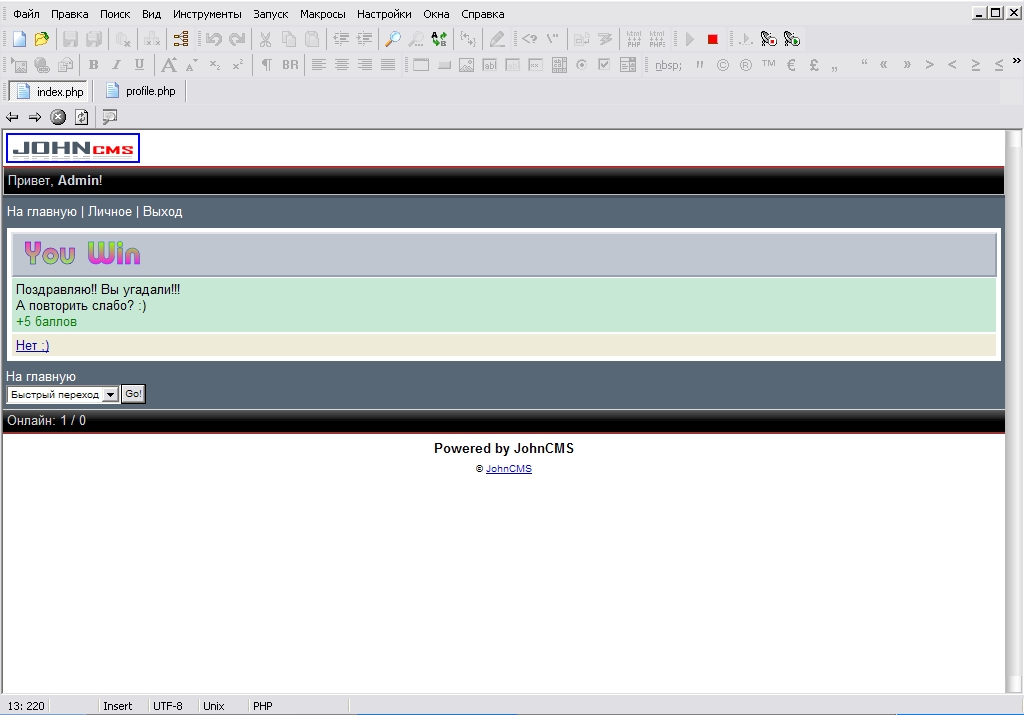
Task: Open the JohnCMS footer link
Action: (509, 469)
